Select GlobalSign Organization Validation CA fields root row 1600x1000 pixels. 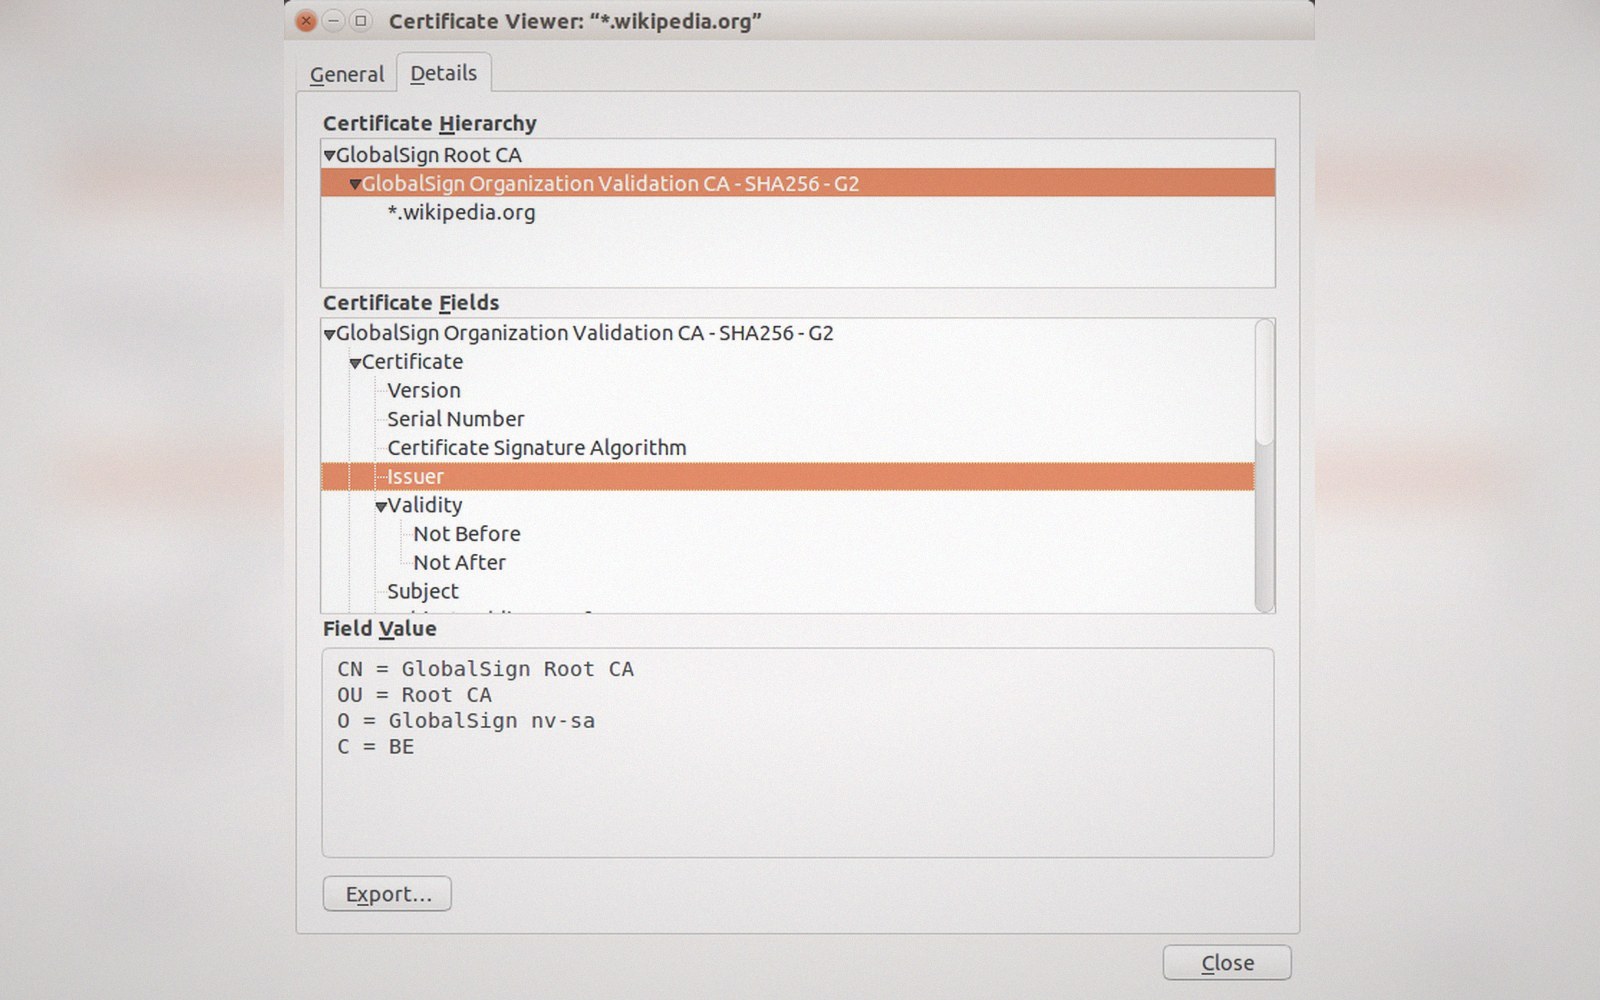584,333
